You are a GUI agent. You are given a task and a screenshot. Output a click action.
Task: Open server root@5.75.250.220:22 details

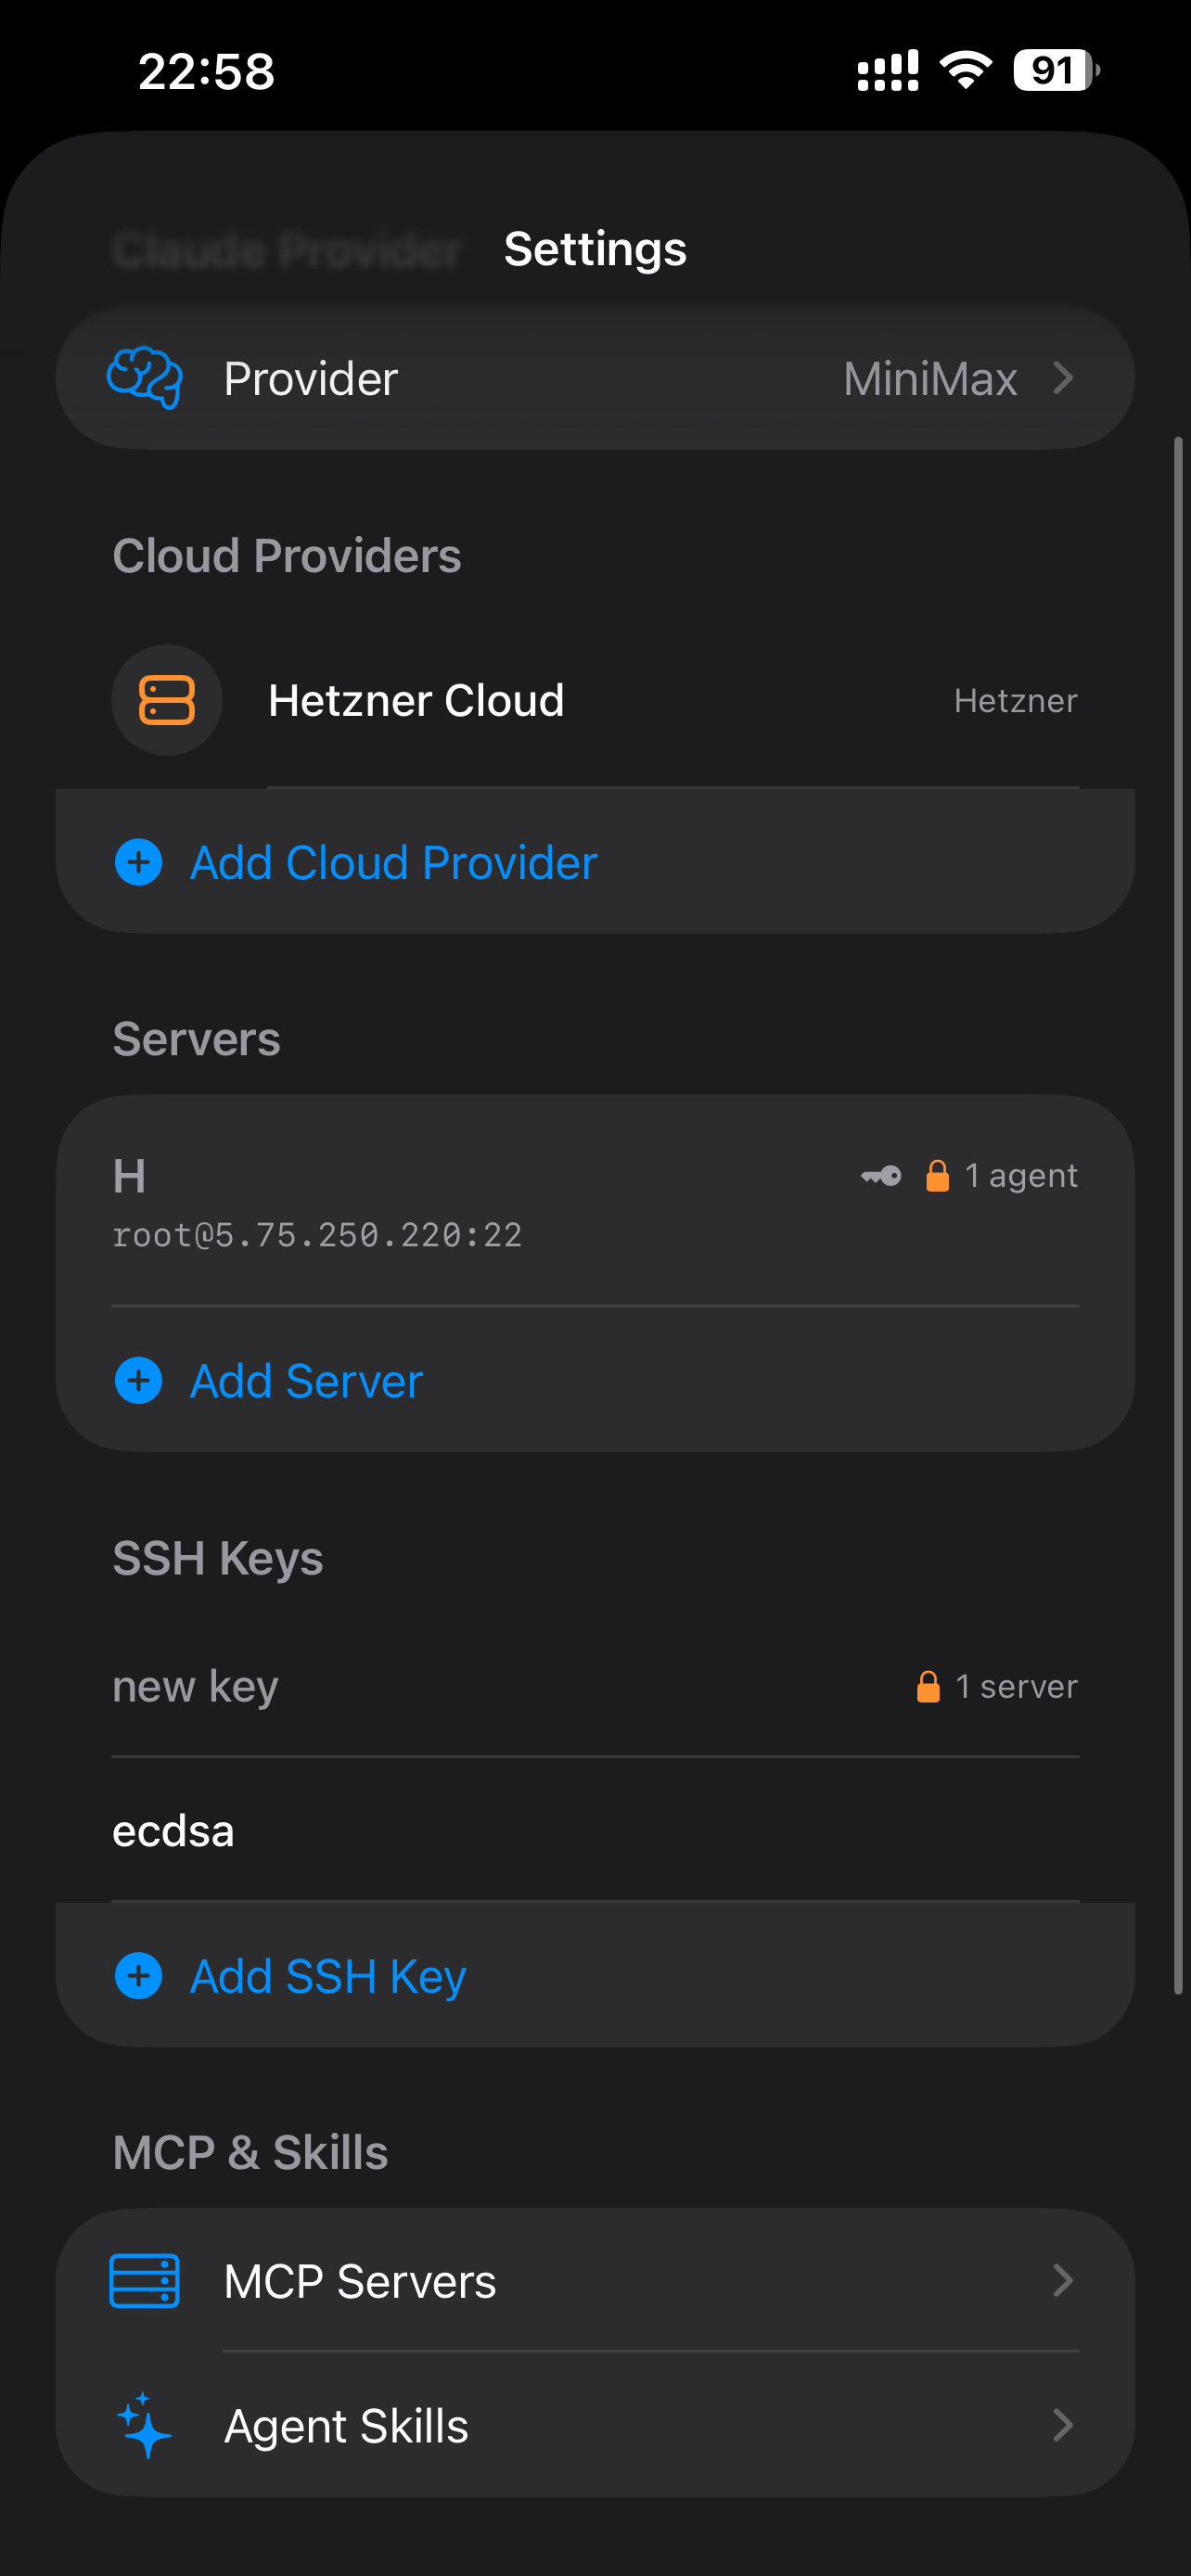point(317,1235)
